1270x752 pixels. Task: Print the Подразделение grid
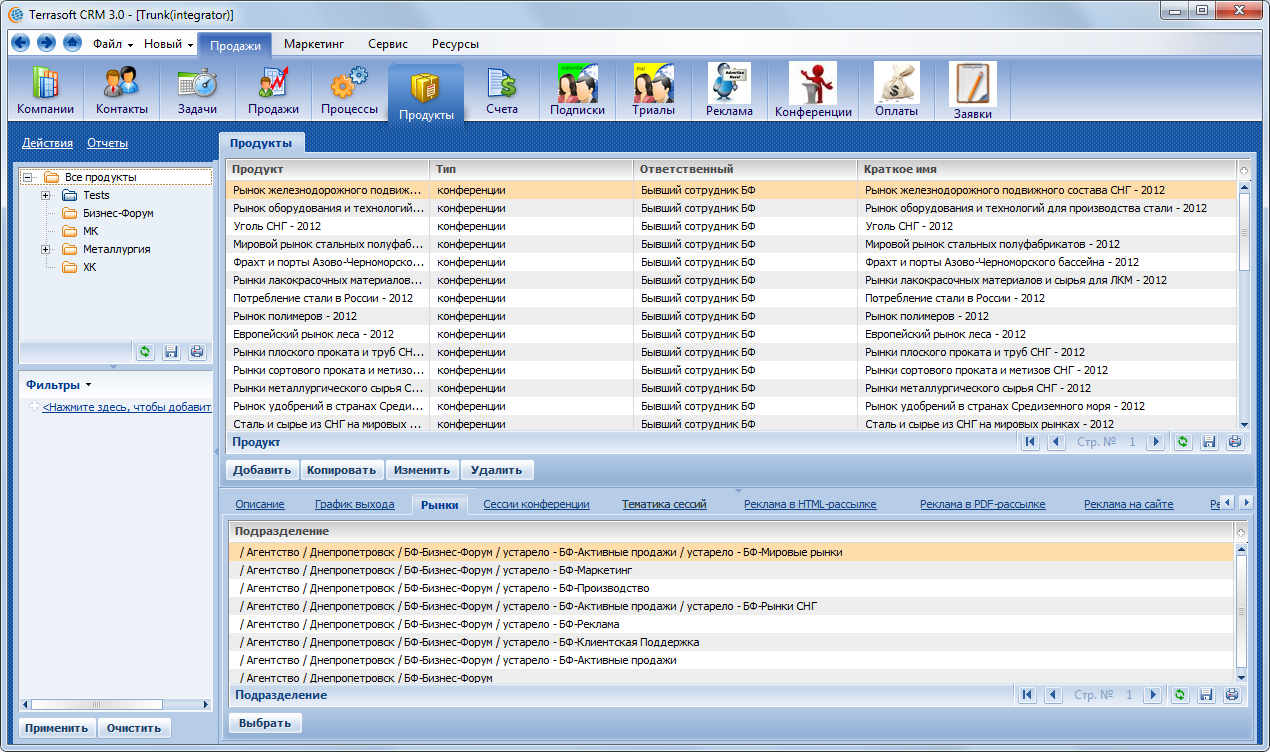point(1232,695)
